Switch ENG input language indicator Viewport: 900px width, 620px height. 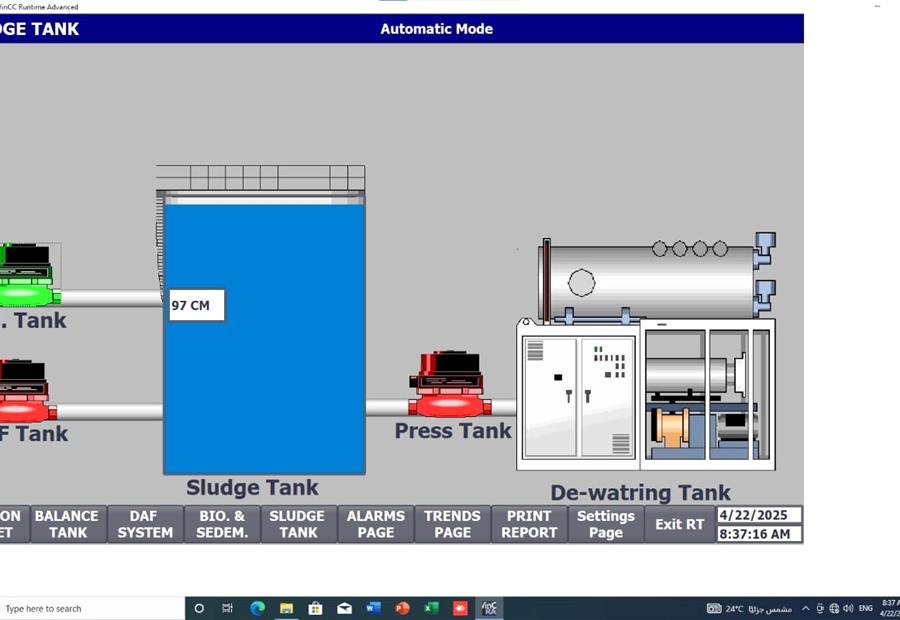pyautogui.click(x=866, y=609)
